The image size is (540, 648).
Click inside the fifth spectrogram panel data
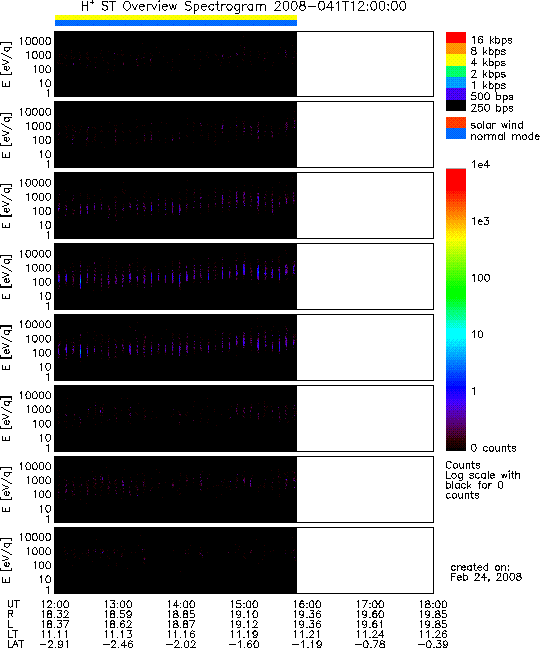[x=176, y=348]
